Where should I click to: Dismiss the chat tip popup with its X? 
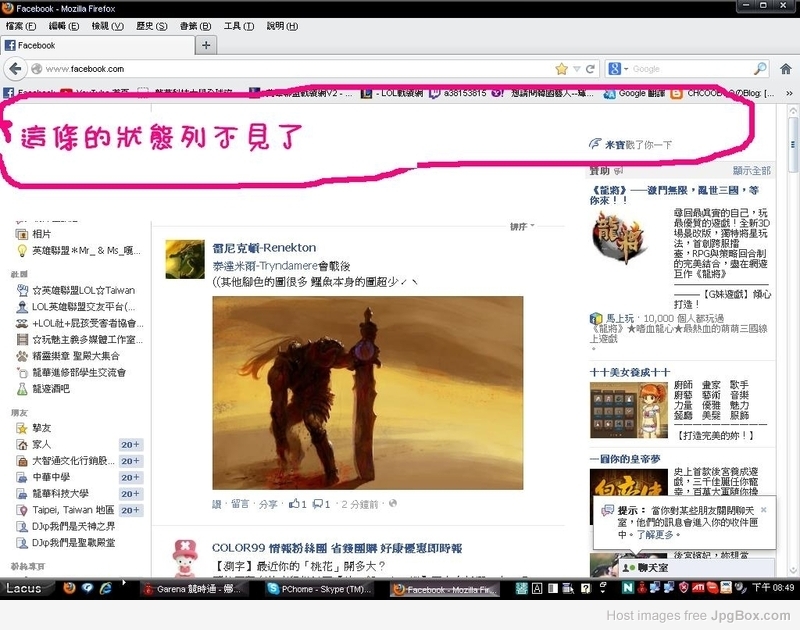pyautogui.click(x=764, y=508)
